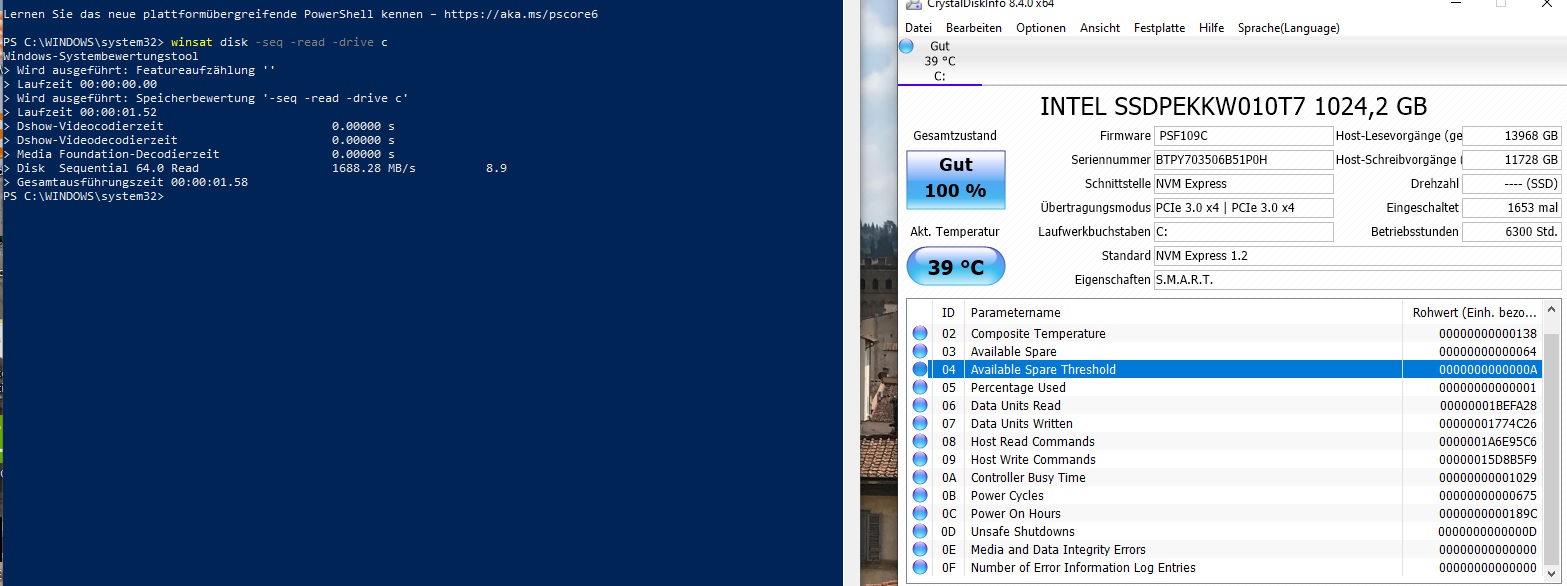Select the C: drive status orb at top
Viewport: 1567px width, 586px height.
pyautogui.click(x=906, y=46)
